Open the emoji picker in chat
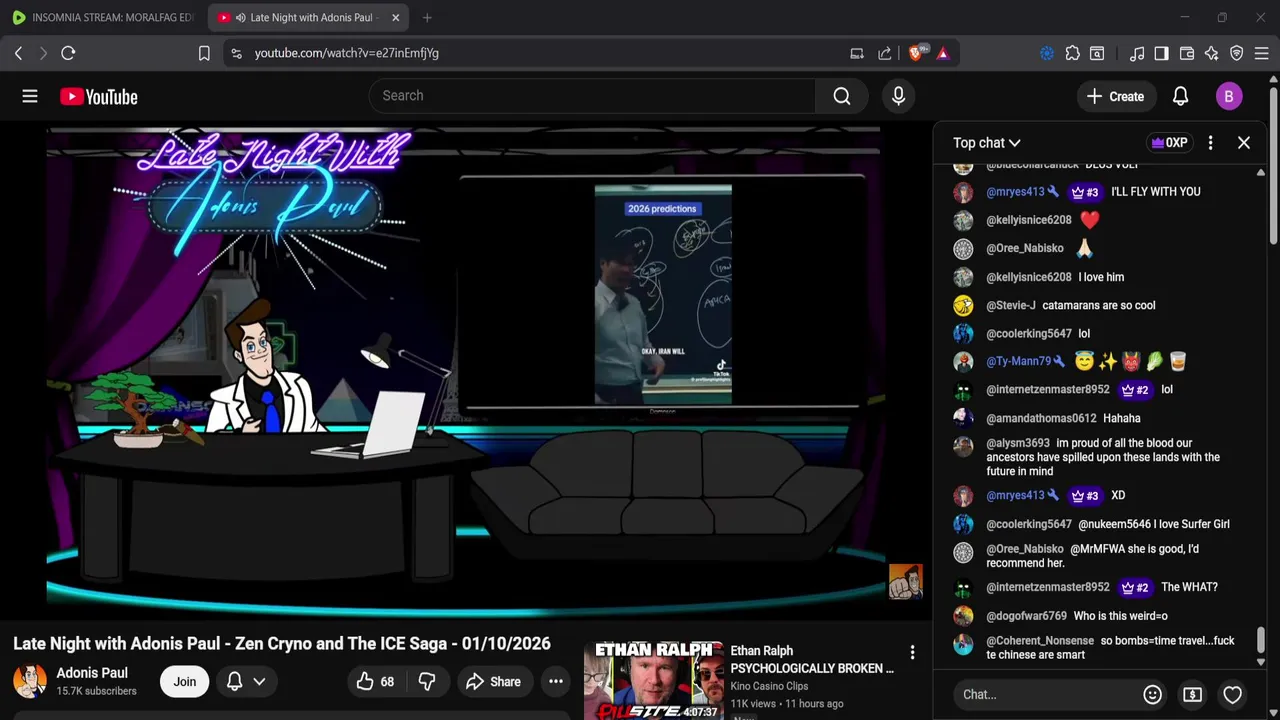This screenshot has height=720, width=1280. click(1152, 694)
